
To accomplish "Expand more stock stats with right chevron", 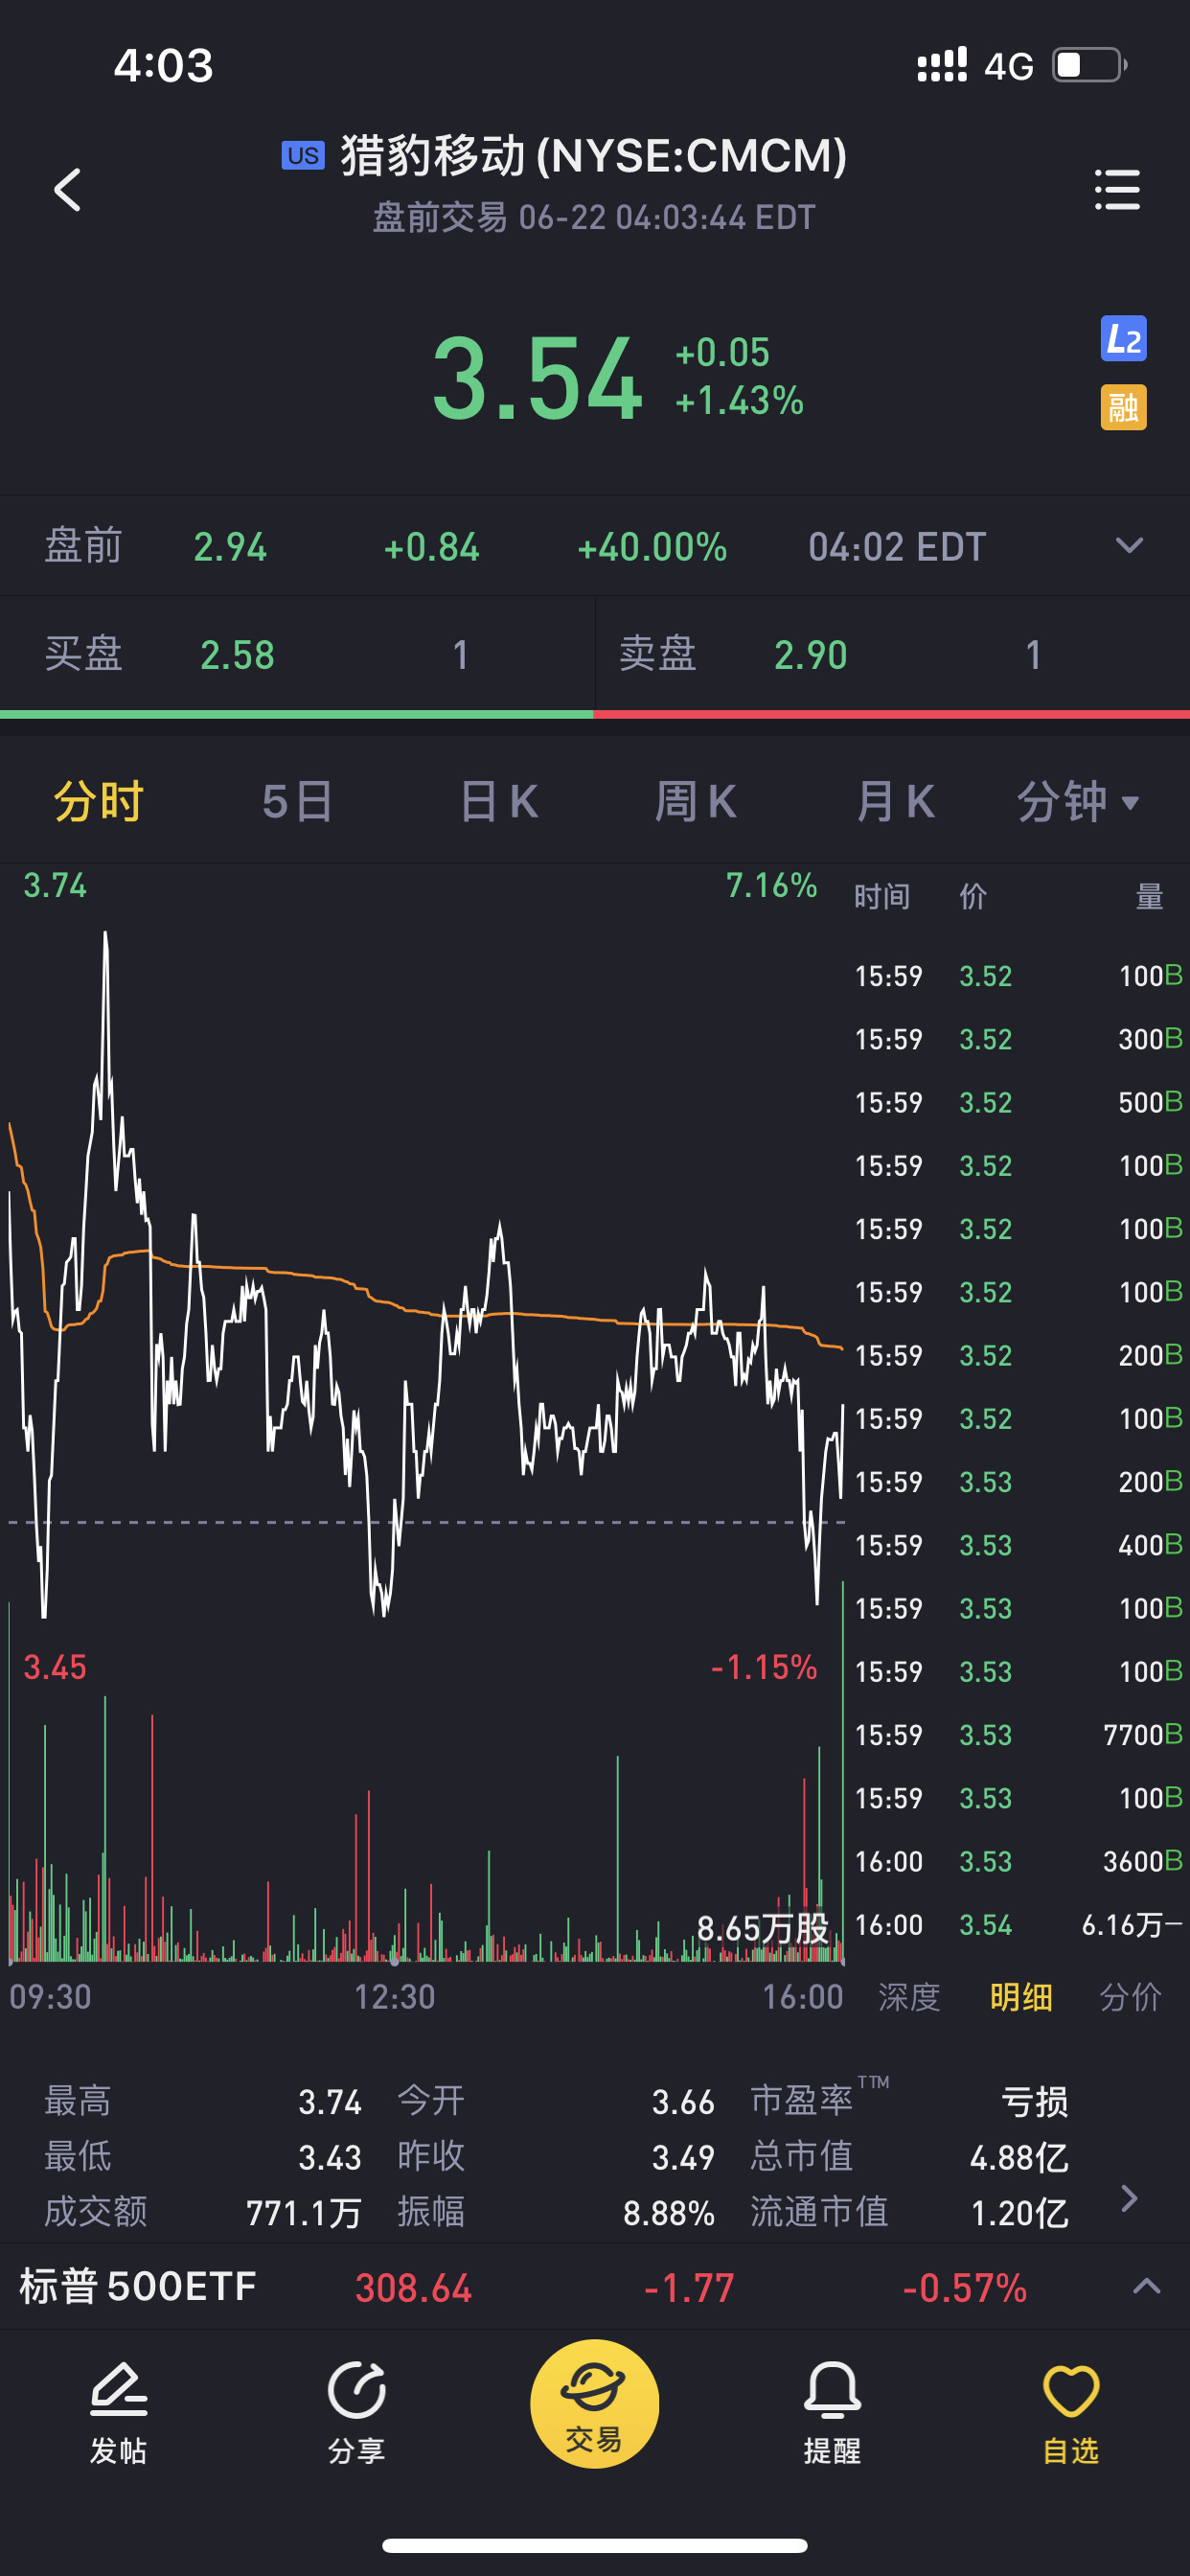I will [x=1129, y=2198].
